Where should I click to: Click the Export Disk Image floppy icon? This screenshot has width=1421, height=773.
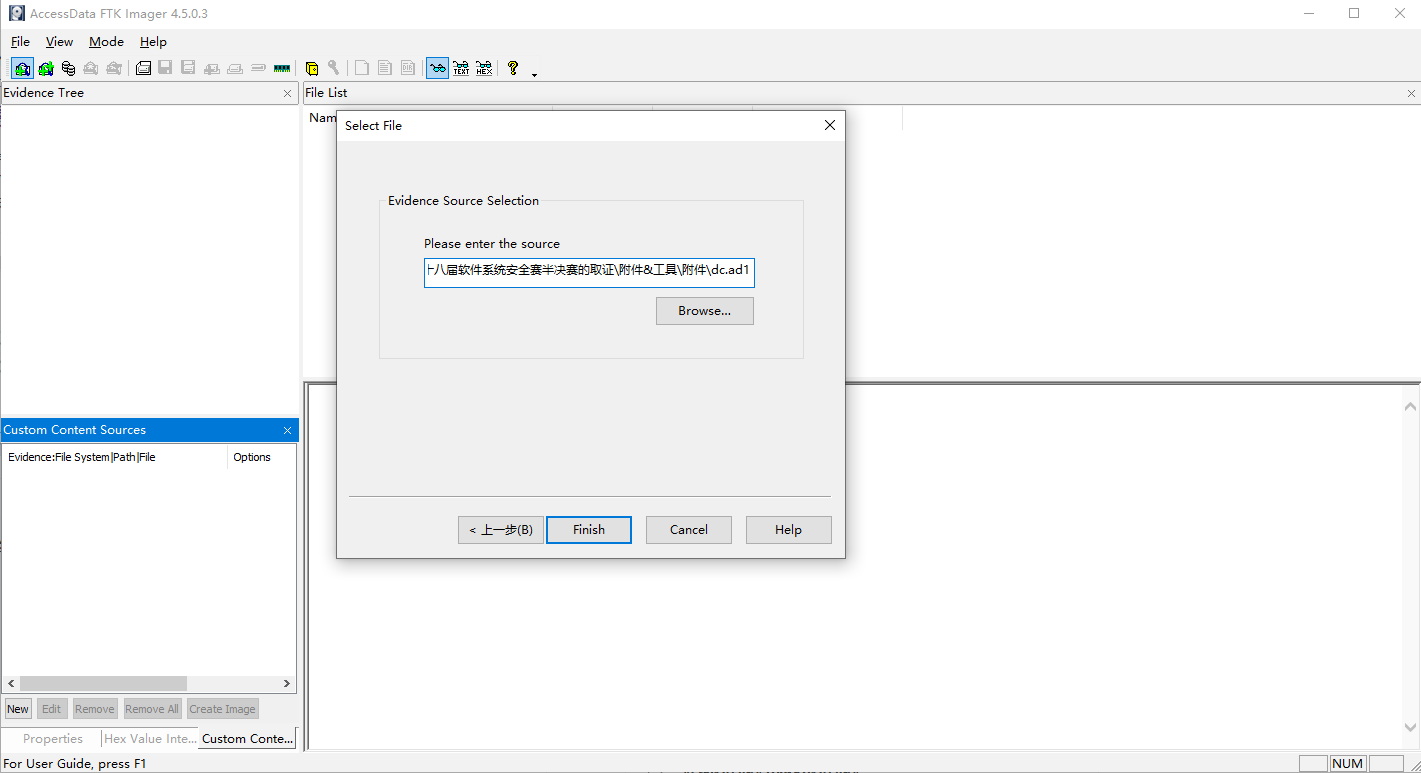click(x=165, y=68)
